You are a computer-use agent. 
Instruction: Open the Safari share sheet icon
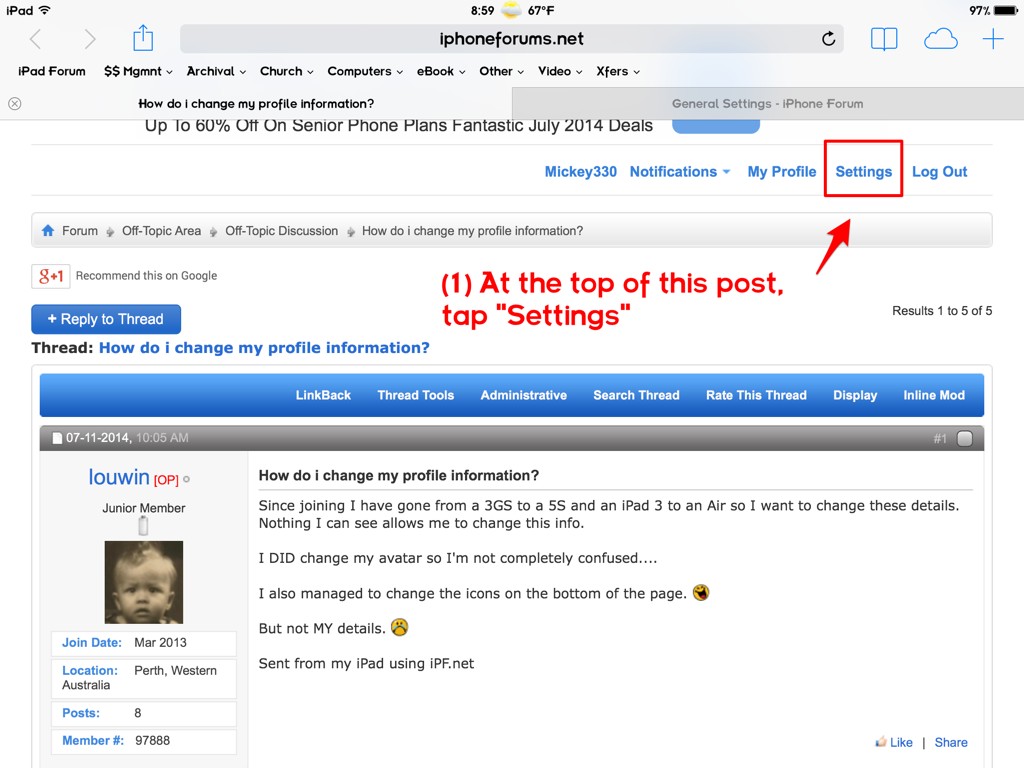point(143,38)
